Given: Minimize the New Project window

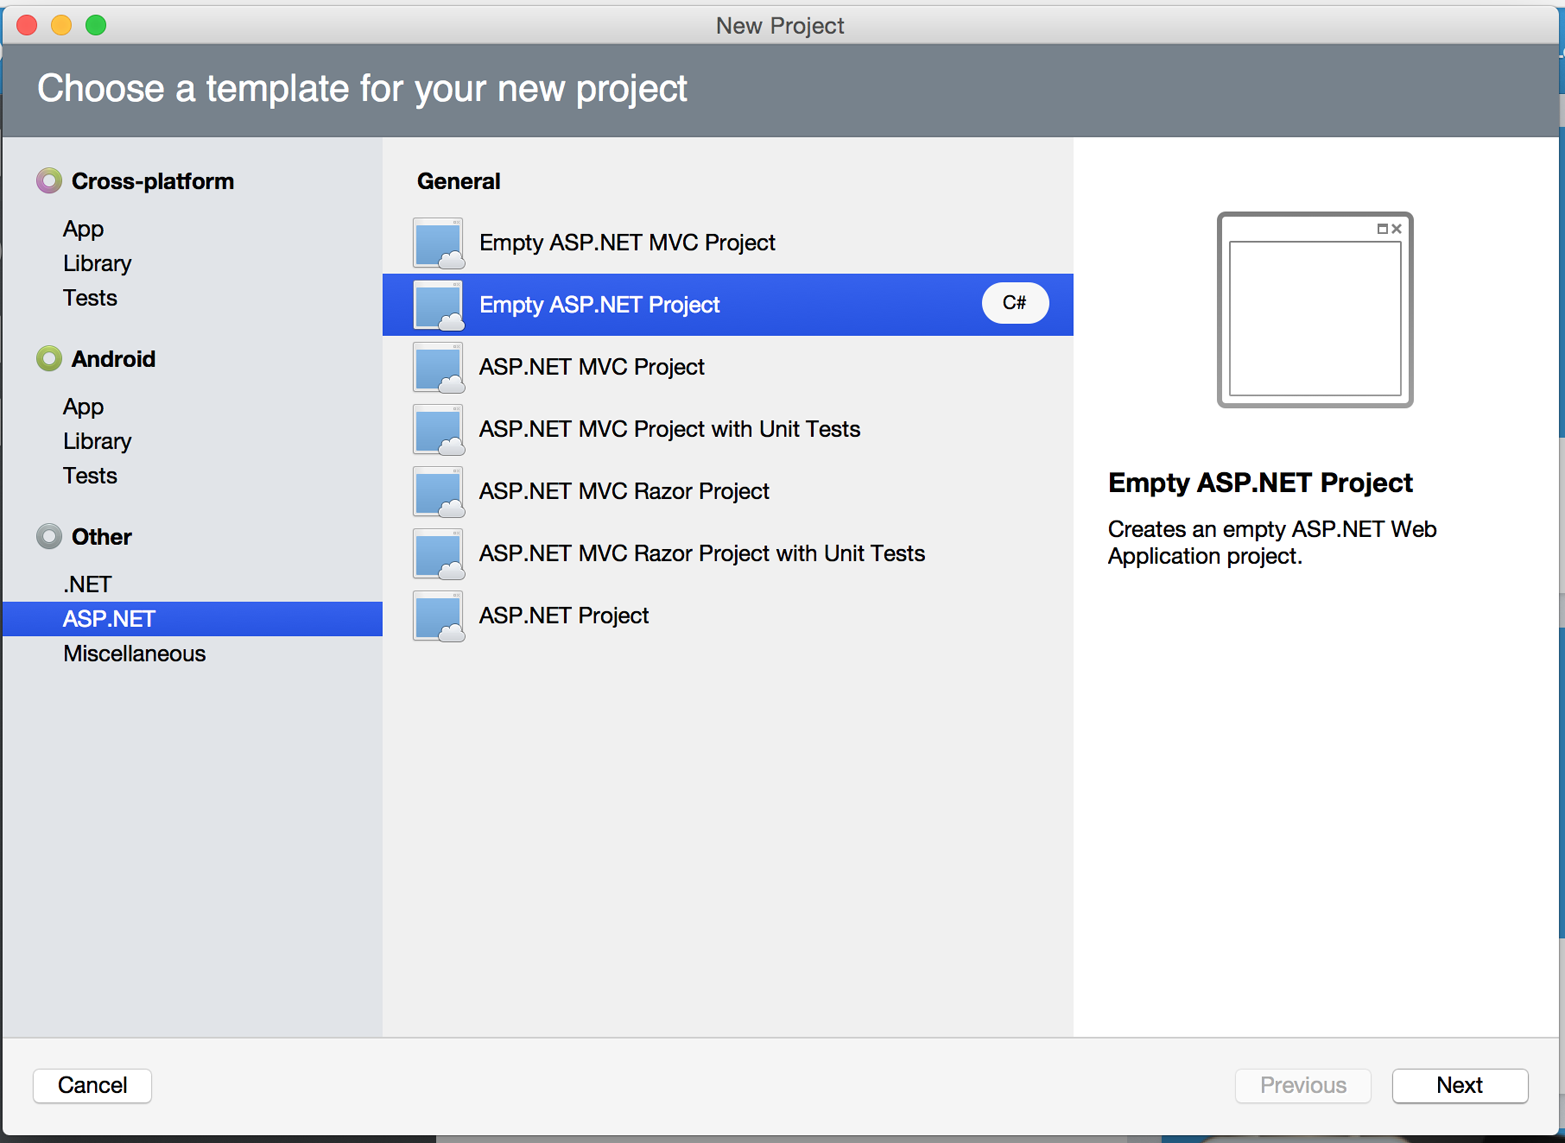Looking at the screenshot, I should point(61,25).
